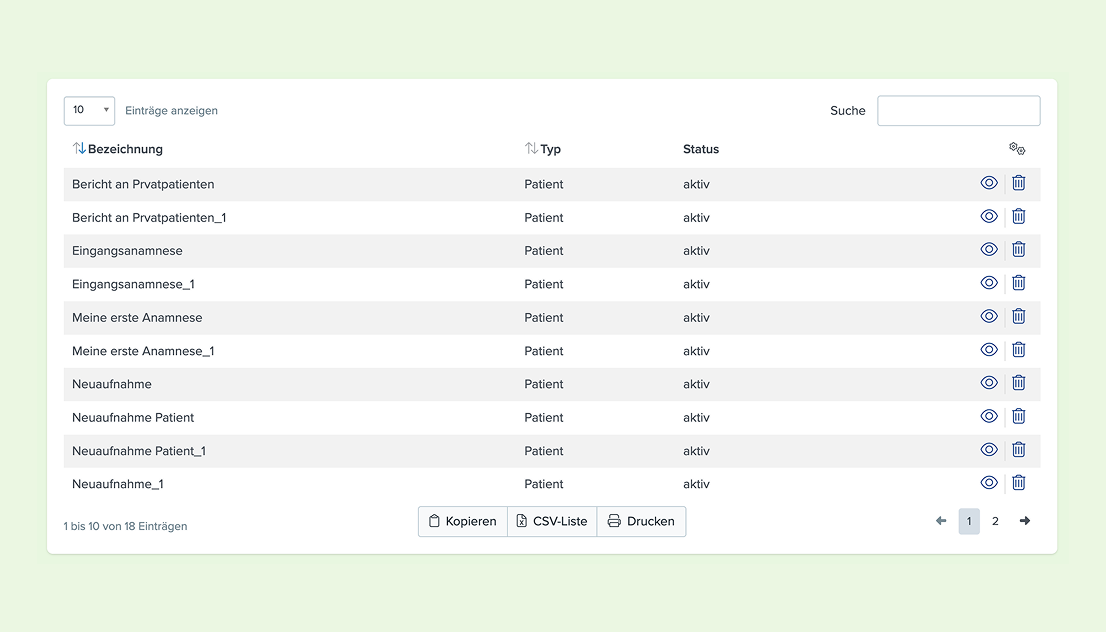Open column settings gear icon in header
The image size is (1106, 632).
click(x=1017, y=148)
